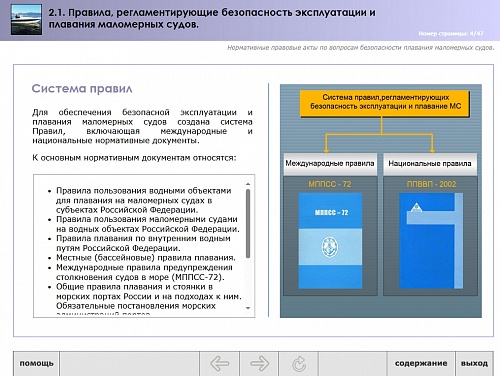This screenshot has width=500, height=376.
Task: Click the Система правил heading
Action: coord(82,89)
